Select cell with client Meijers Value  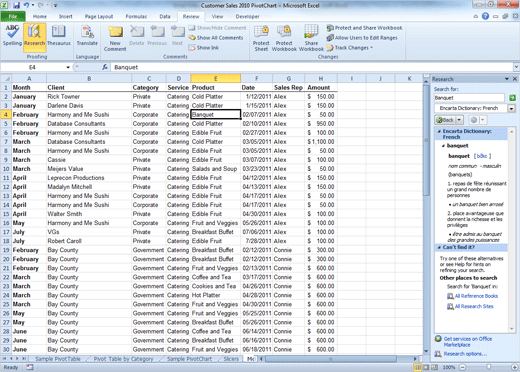pyautogui.click(x=89, y=169)
